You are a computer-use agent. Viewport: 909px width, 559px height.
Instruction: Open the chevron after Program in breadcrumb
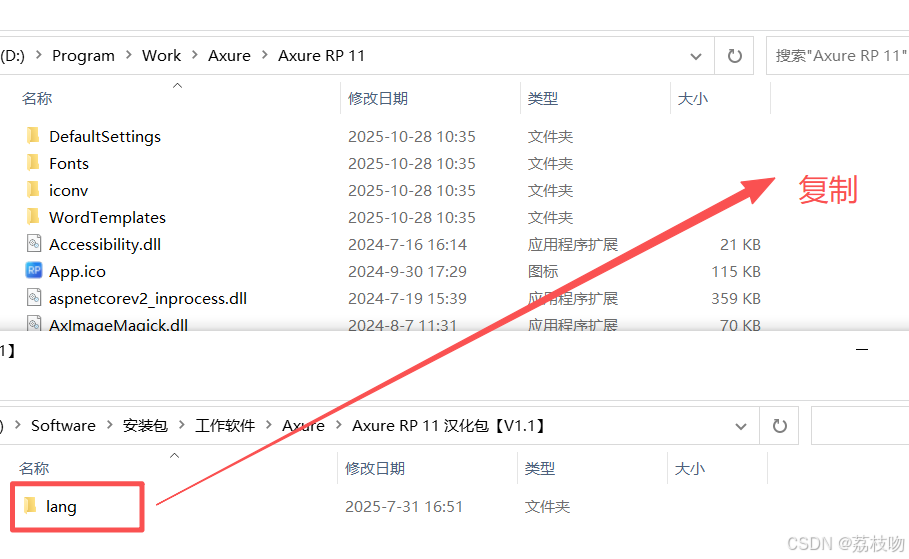click(129, 55)
